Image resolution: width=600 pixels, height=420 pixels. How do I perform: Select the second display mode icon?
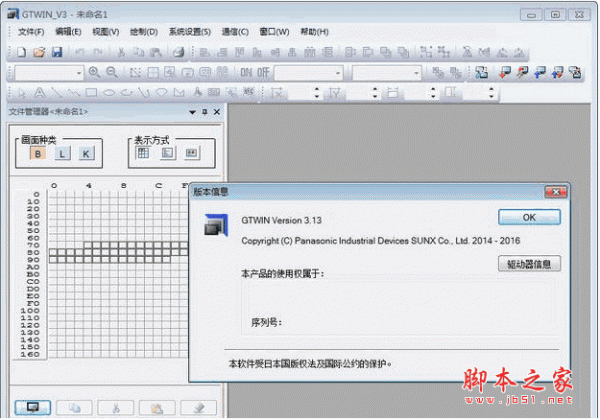pos(167,153)
